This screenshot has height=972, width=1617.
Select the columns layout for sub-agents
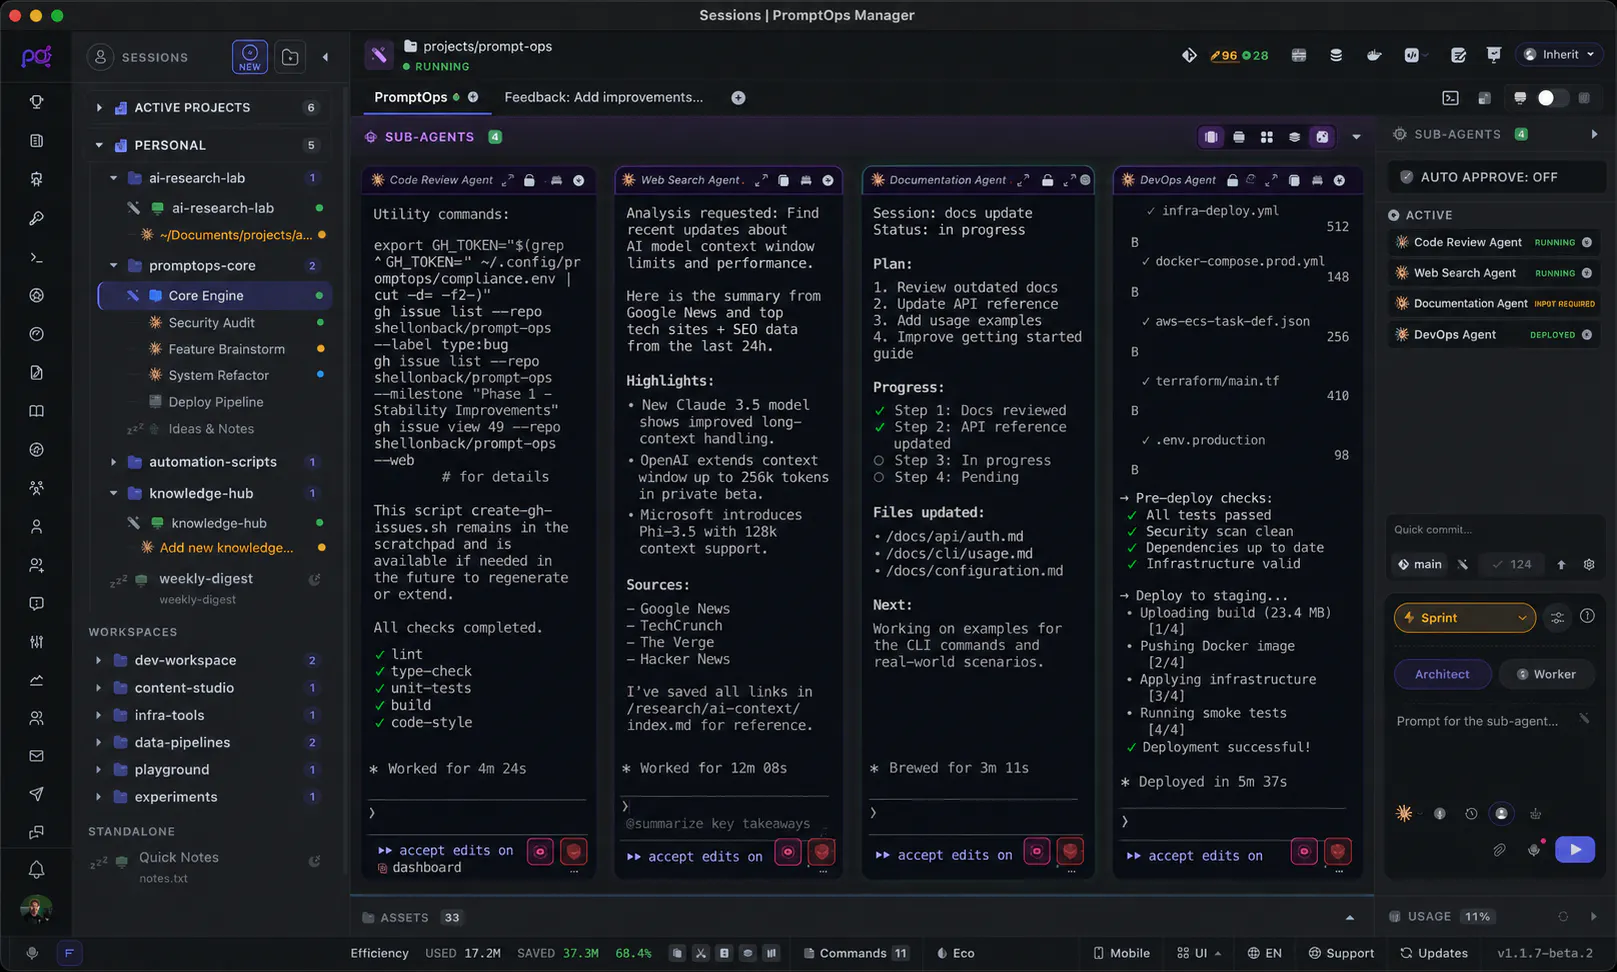tap(1211, 137)
